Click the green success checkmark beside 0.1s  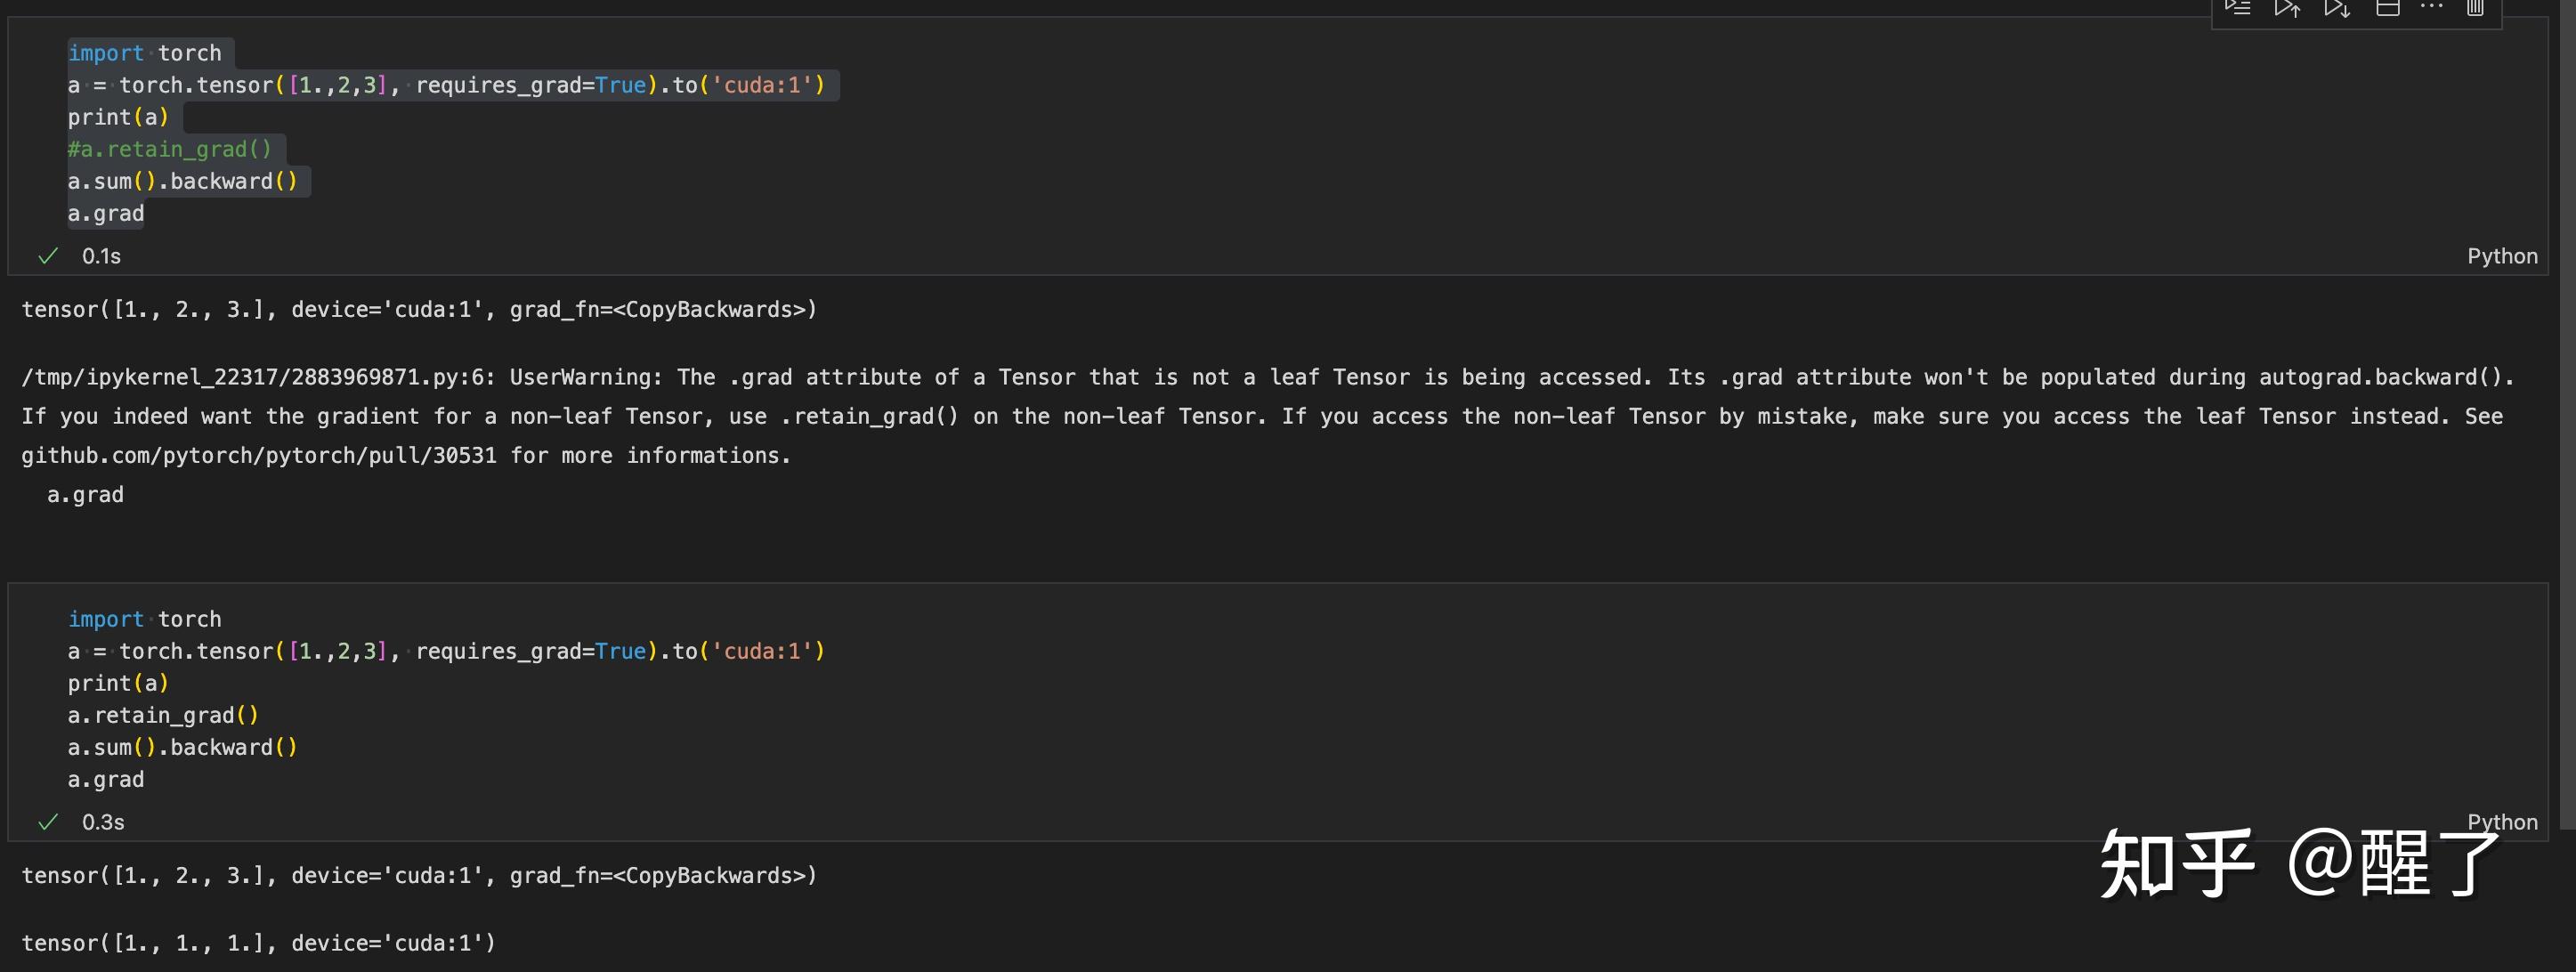(x=47, y=256)
